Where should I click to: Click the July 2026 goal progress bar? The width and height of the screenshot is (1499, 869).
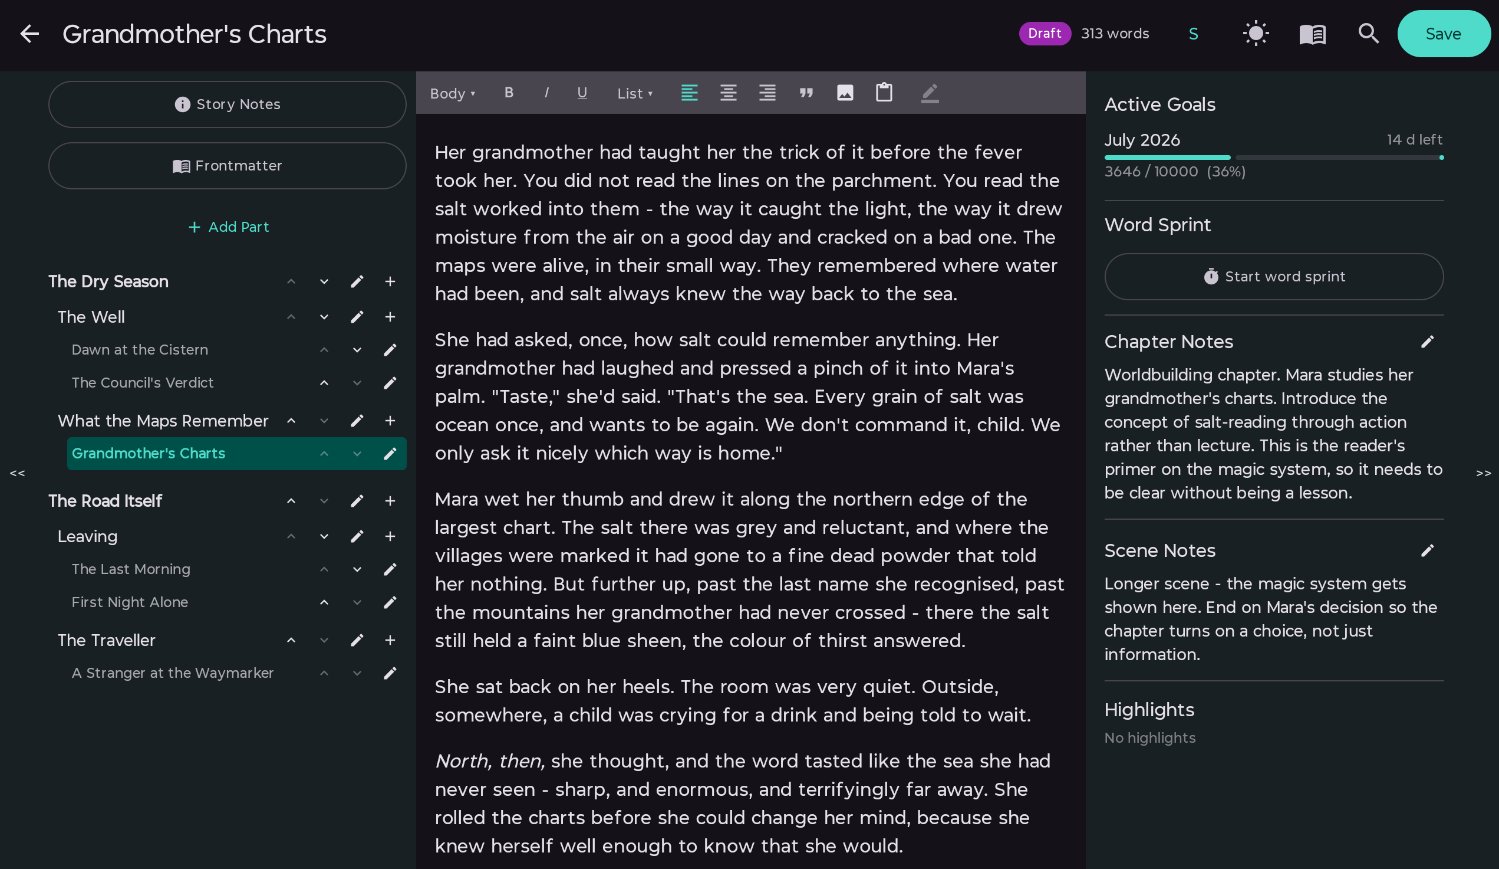tap(1274, 157)
